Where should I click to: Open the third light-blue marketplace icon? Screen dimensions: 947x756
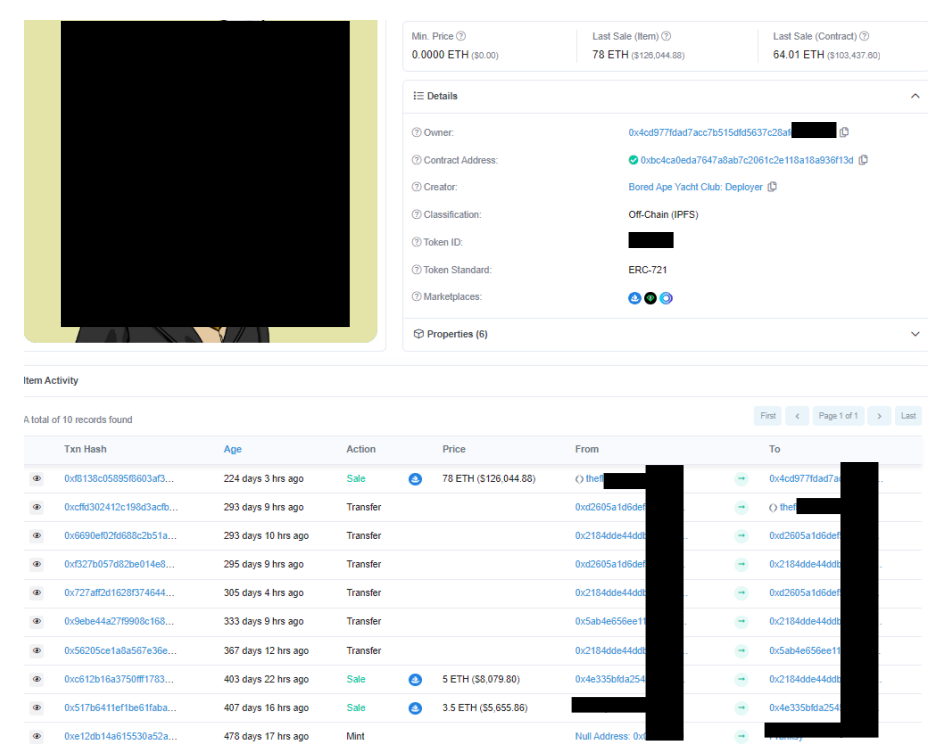(666, 298)
